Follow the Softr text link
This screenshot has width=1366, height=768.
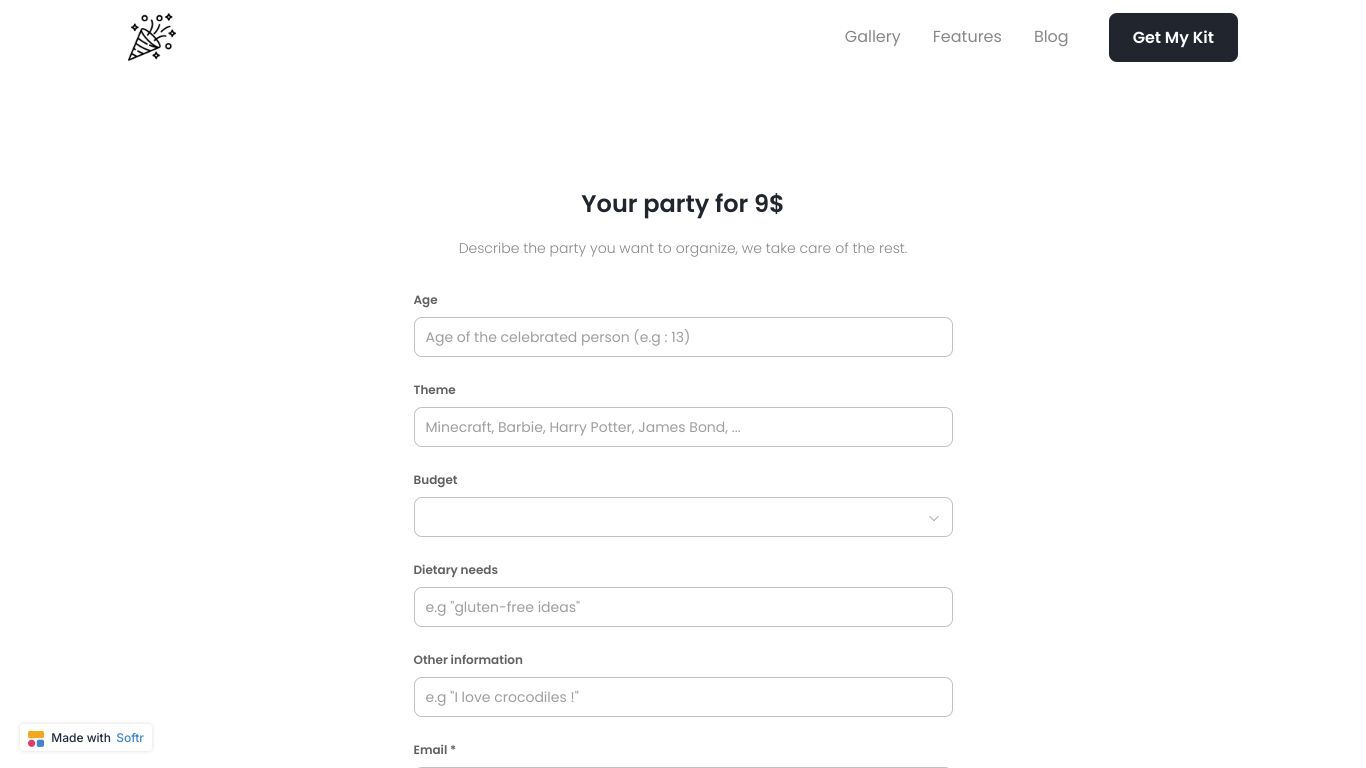(130, 738)
